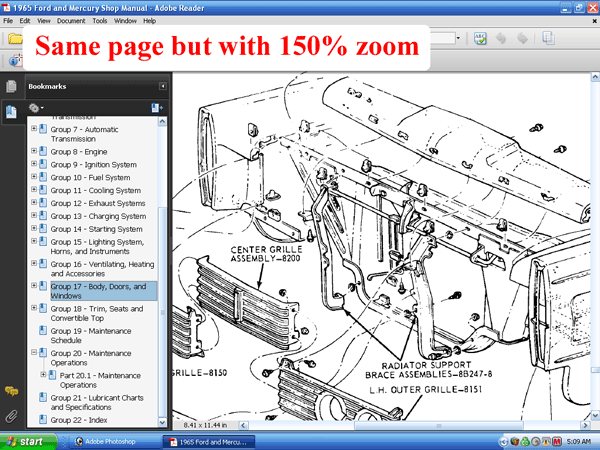Image resolution: width=600 pixels, height=450 pixels.
Task: Expand Part 20.1 - Maintenance Operations
Action: click(x=43, y=375)
